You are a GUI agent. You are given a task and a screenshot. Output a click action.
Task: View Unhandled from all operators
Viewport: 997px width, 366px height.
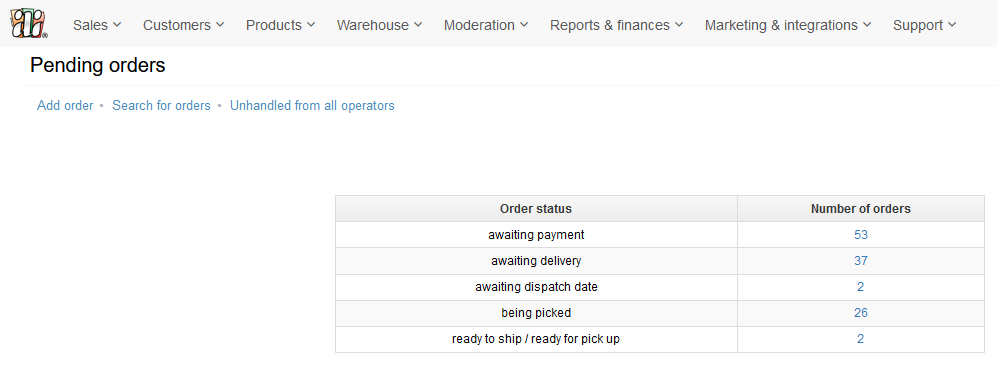(x=312, y=105)
